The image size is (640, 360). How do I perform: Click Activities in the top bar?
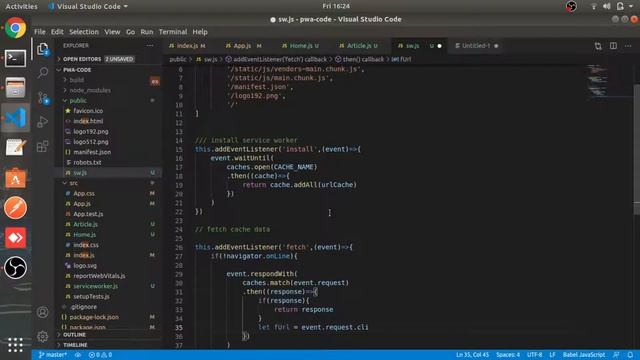(x=21, y=7)
